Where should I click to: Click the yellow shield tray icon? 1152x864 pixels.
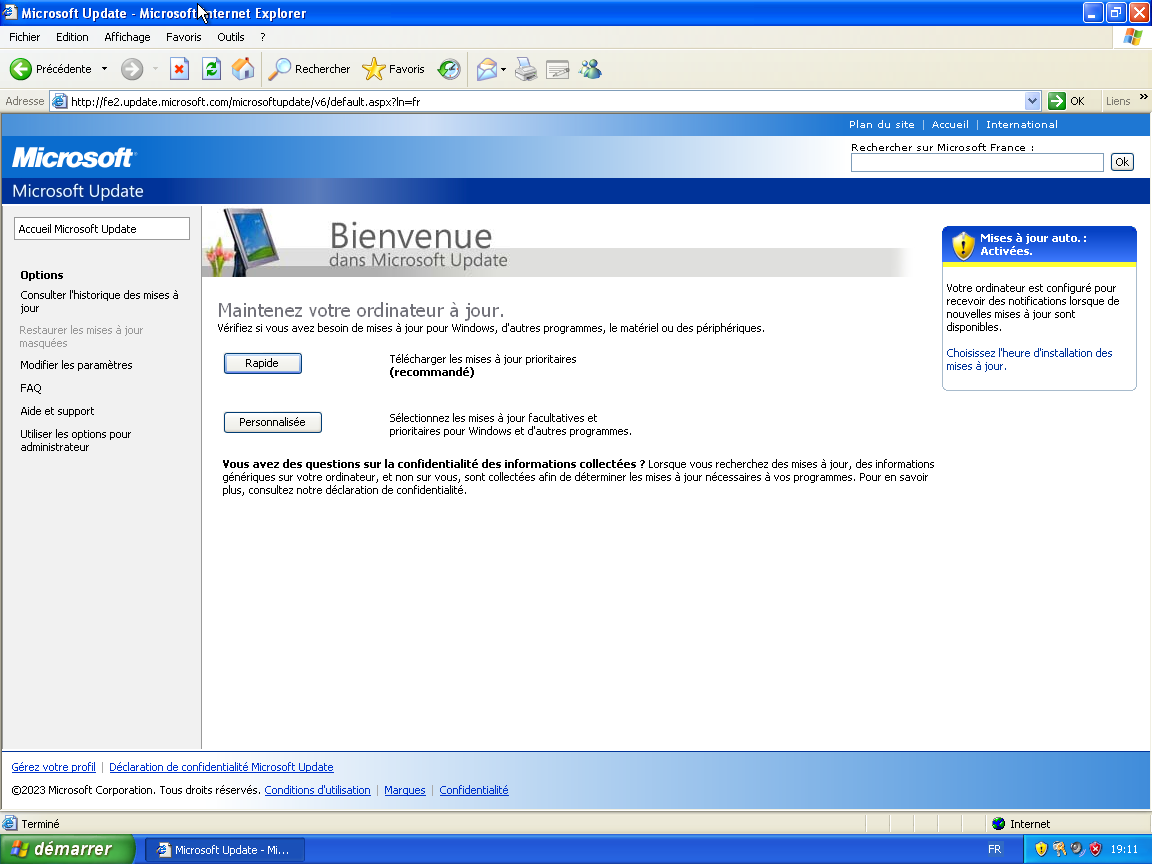(x=1040, y=849)
